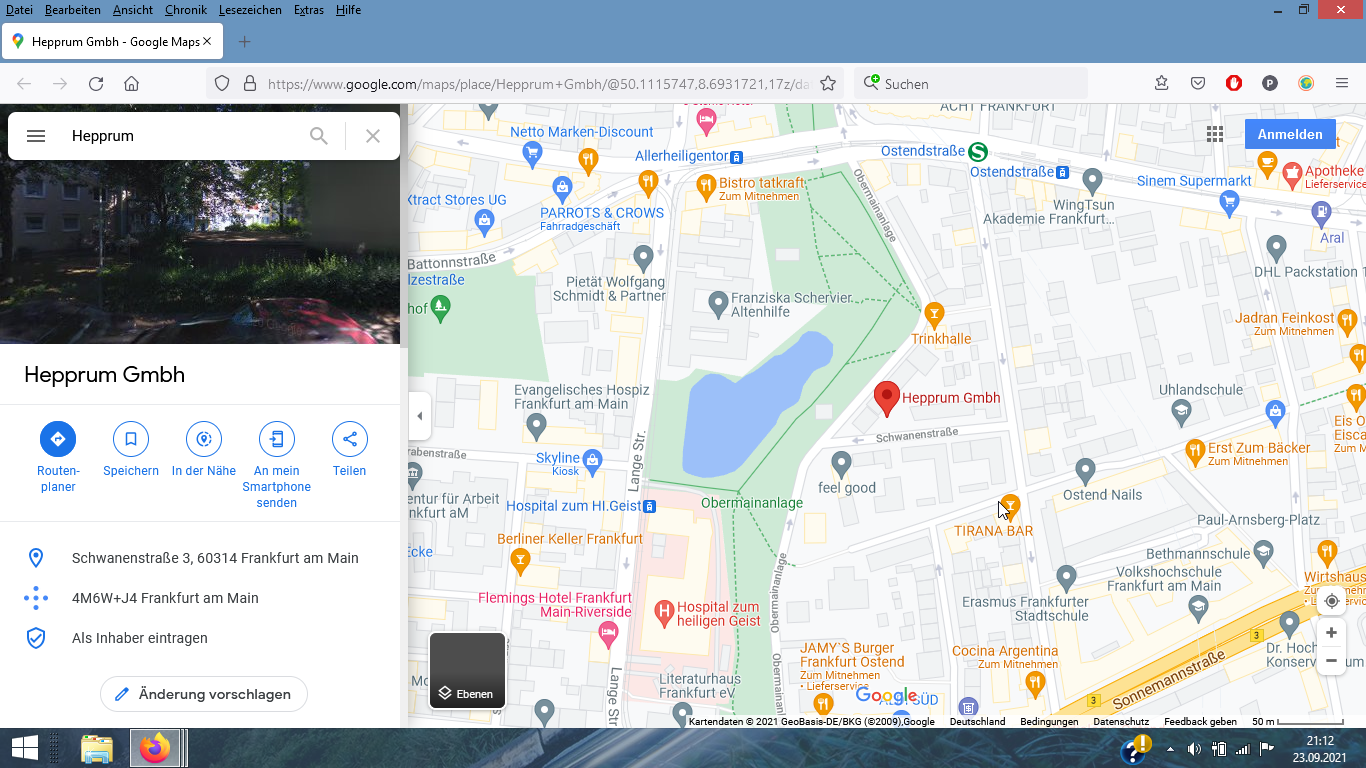Clear the Hepprum search field
This screenshot has height=768, width=1366.
pos(373,136)
